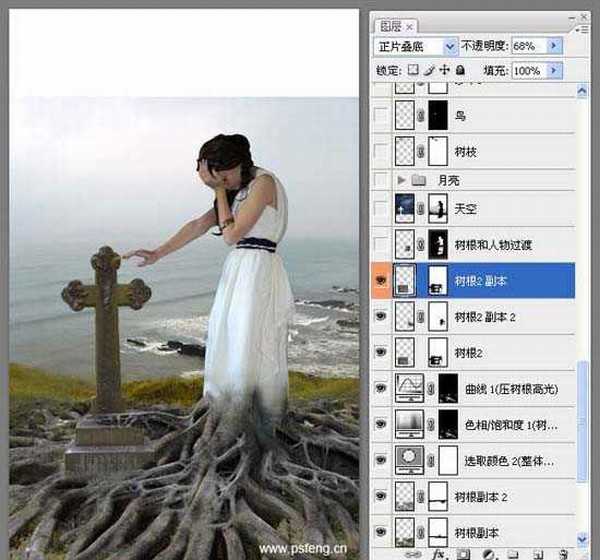Click the lock image pixels brush icon
This screenshot has width=600, height=560.
coord(428,71)
